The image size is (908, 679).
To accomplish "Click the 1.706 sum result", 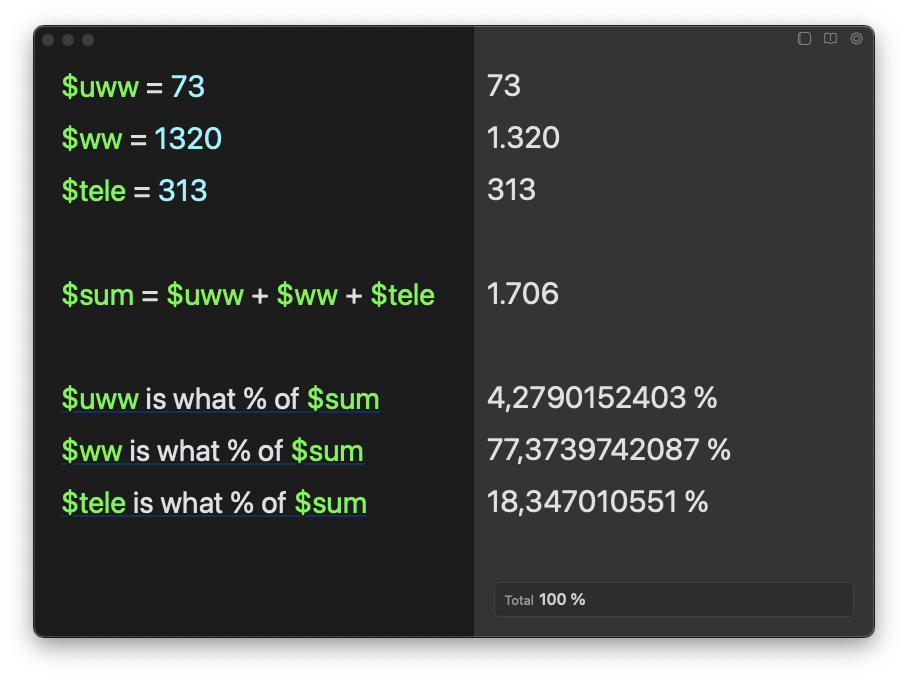I will pyautogui.click(x=523, y=294).
